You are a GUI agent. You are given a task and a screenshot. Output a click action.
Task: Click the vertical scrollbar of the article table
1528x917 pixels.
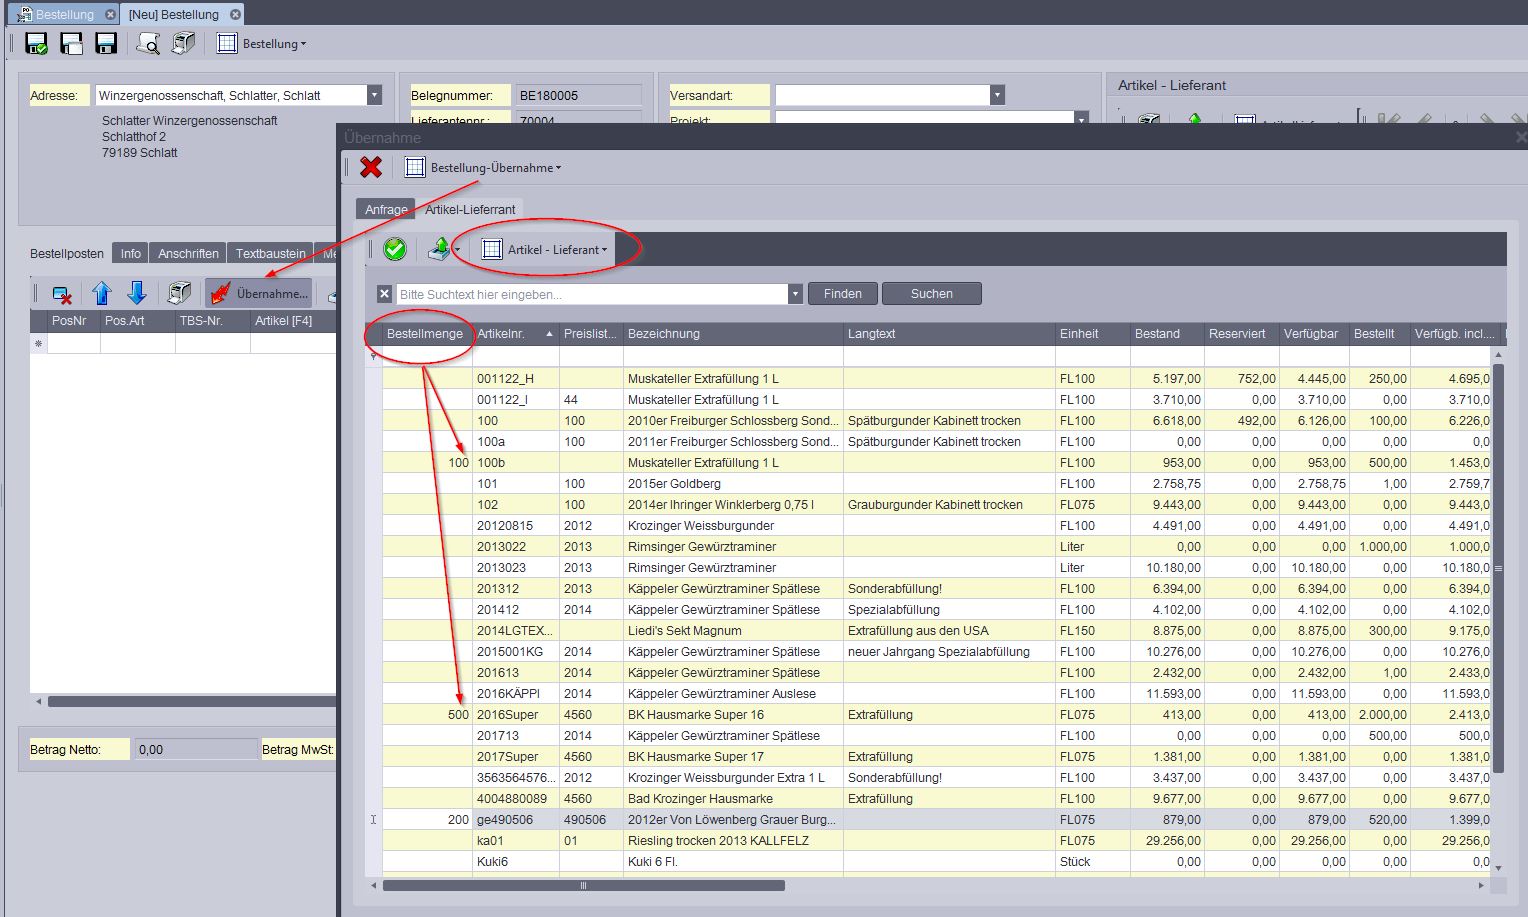click(1498, 567)
